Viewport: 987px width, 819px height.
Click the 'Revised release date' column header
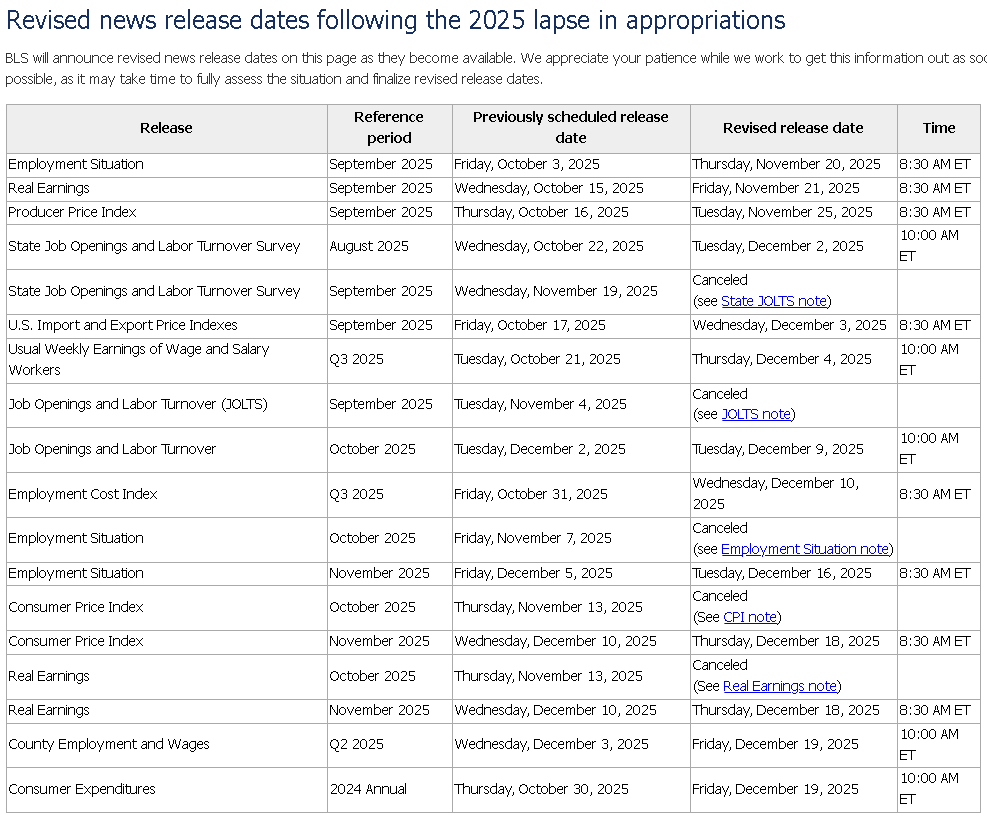click(793, 128)
